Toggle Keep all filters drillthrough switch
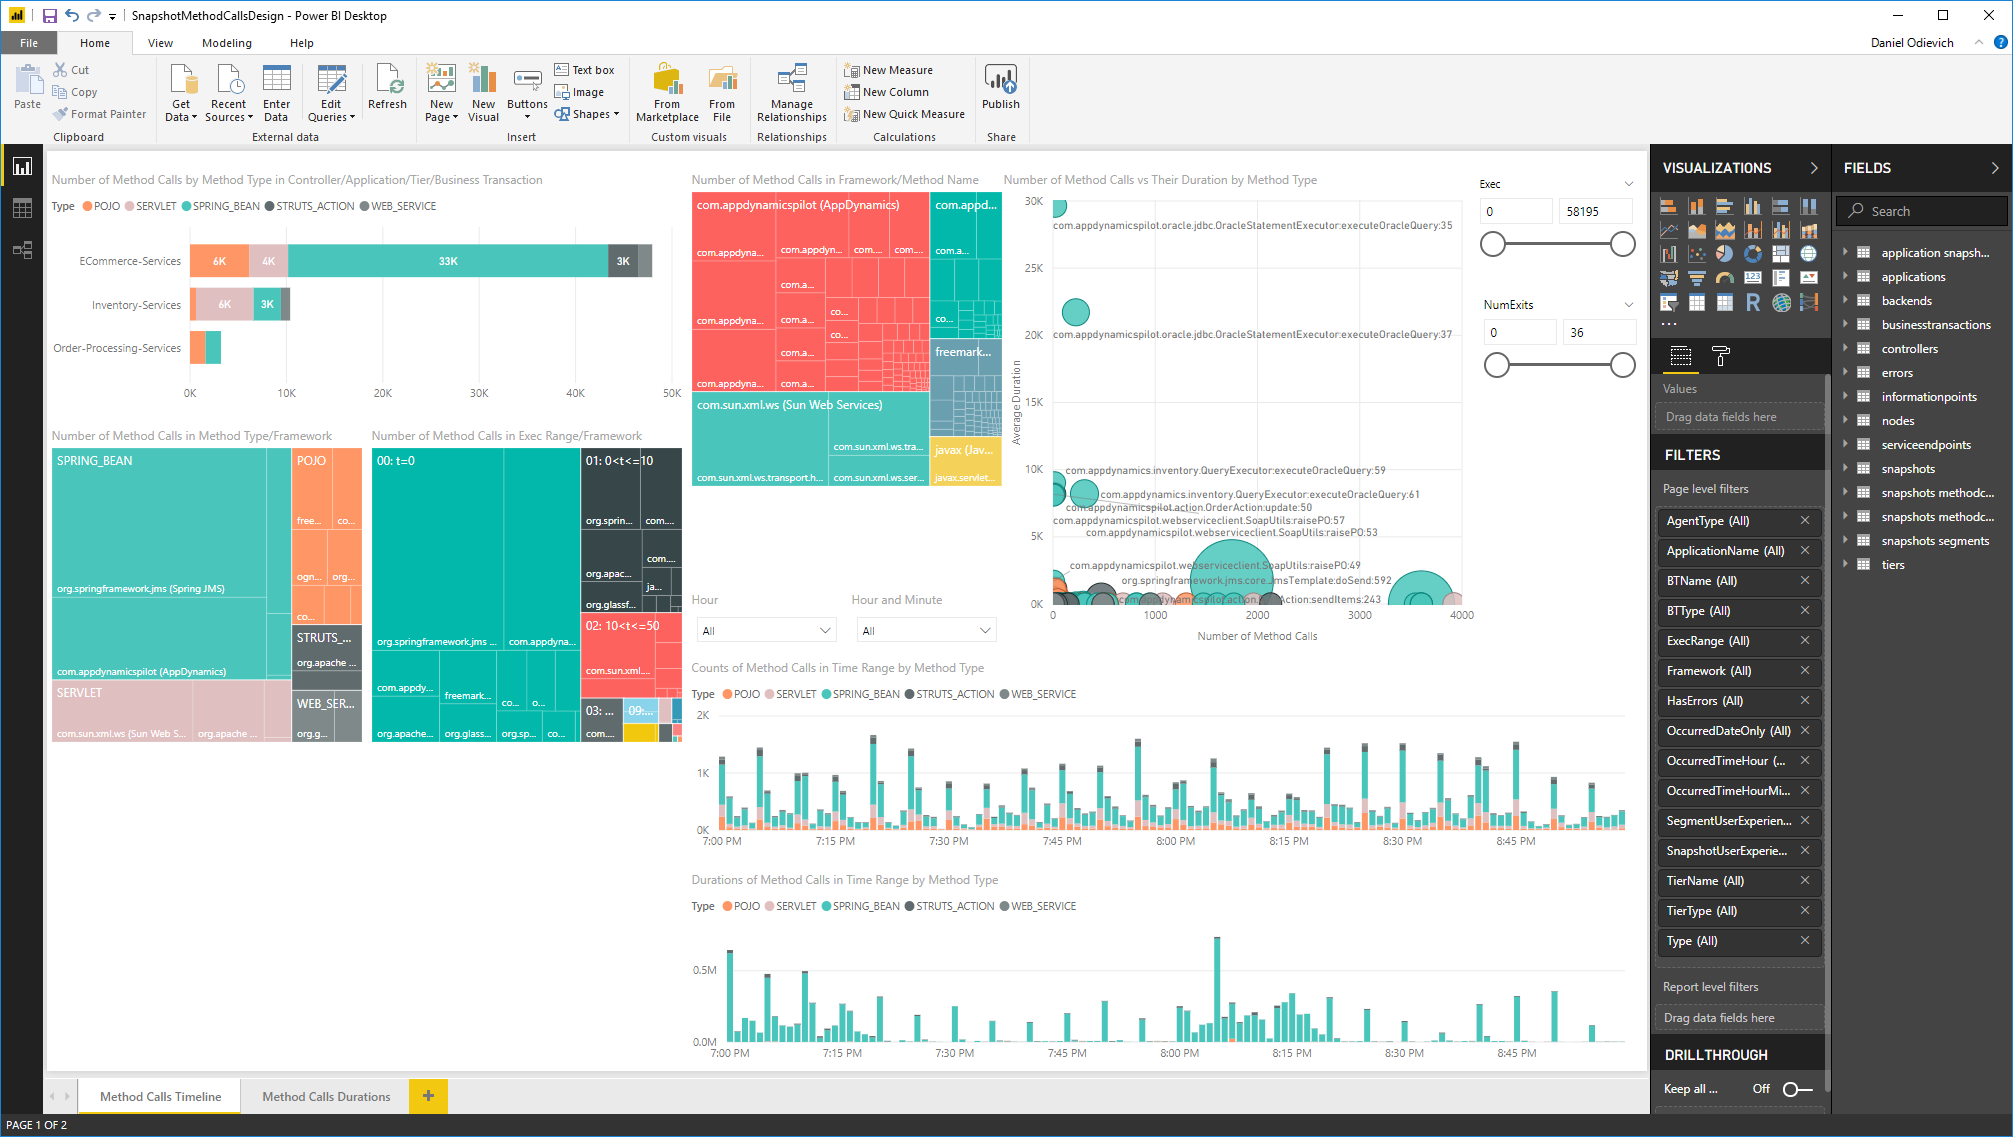 pyautogui.click(x=1797, y=1089)
